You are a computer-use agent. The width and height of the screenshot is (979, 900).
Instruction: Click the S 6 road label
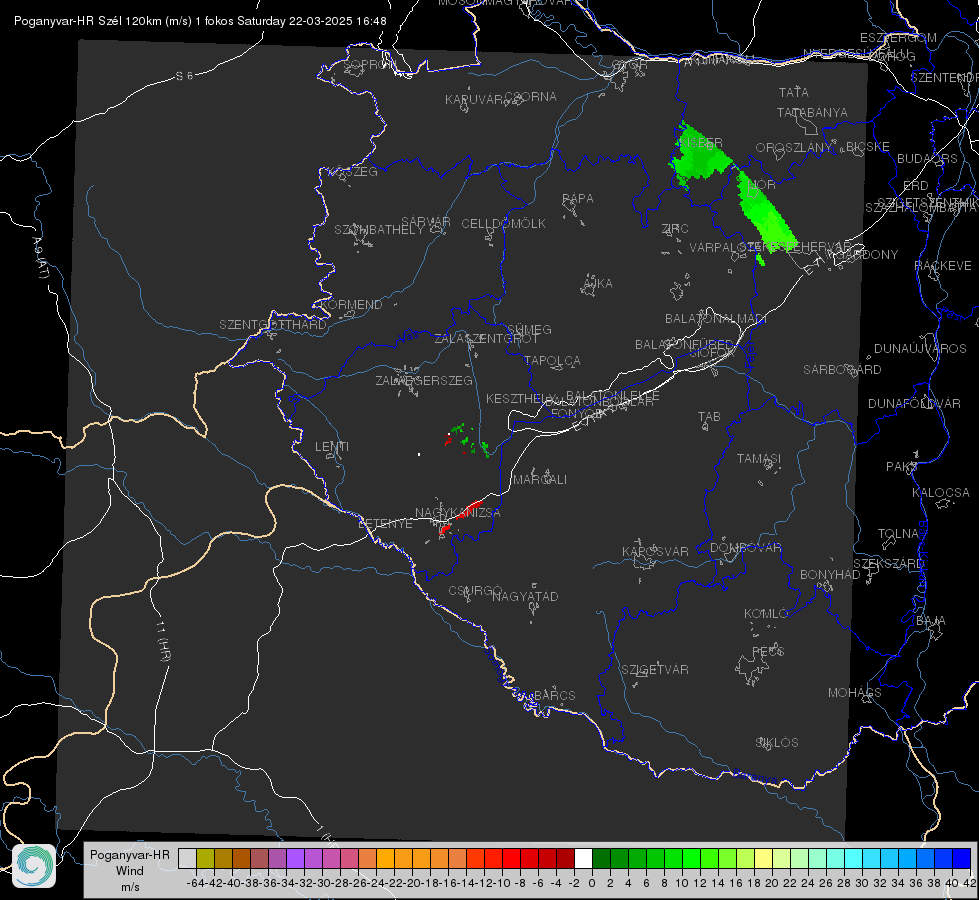point(184,76)
